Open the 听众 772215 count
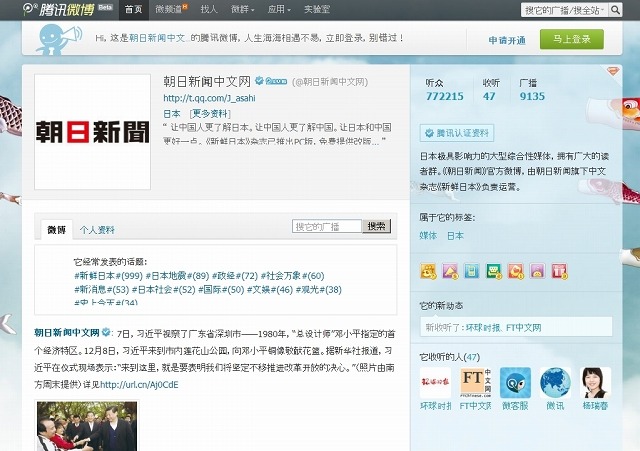 pos(444,90)
